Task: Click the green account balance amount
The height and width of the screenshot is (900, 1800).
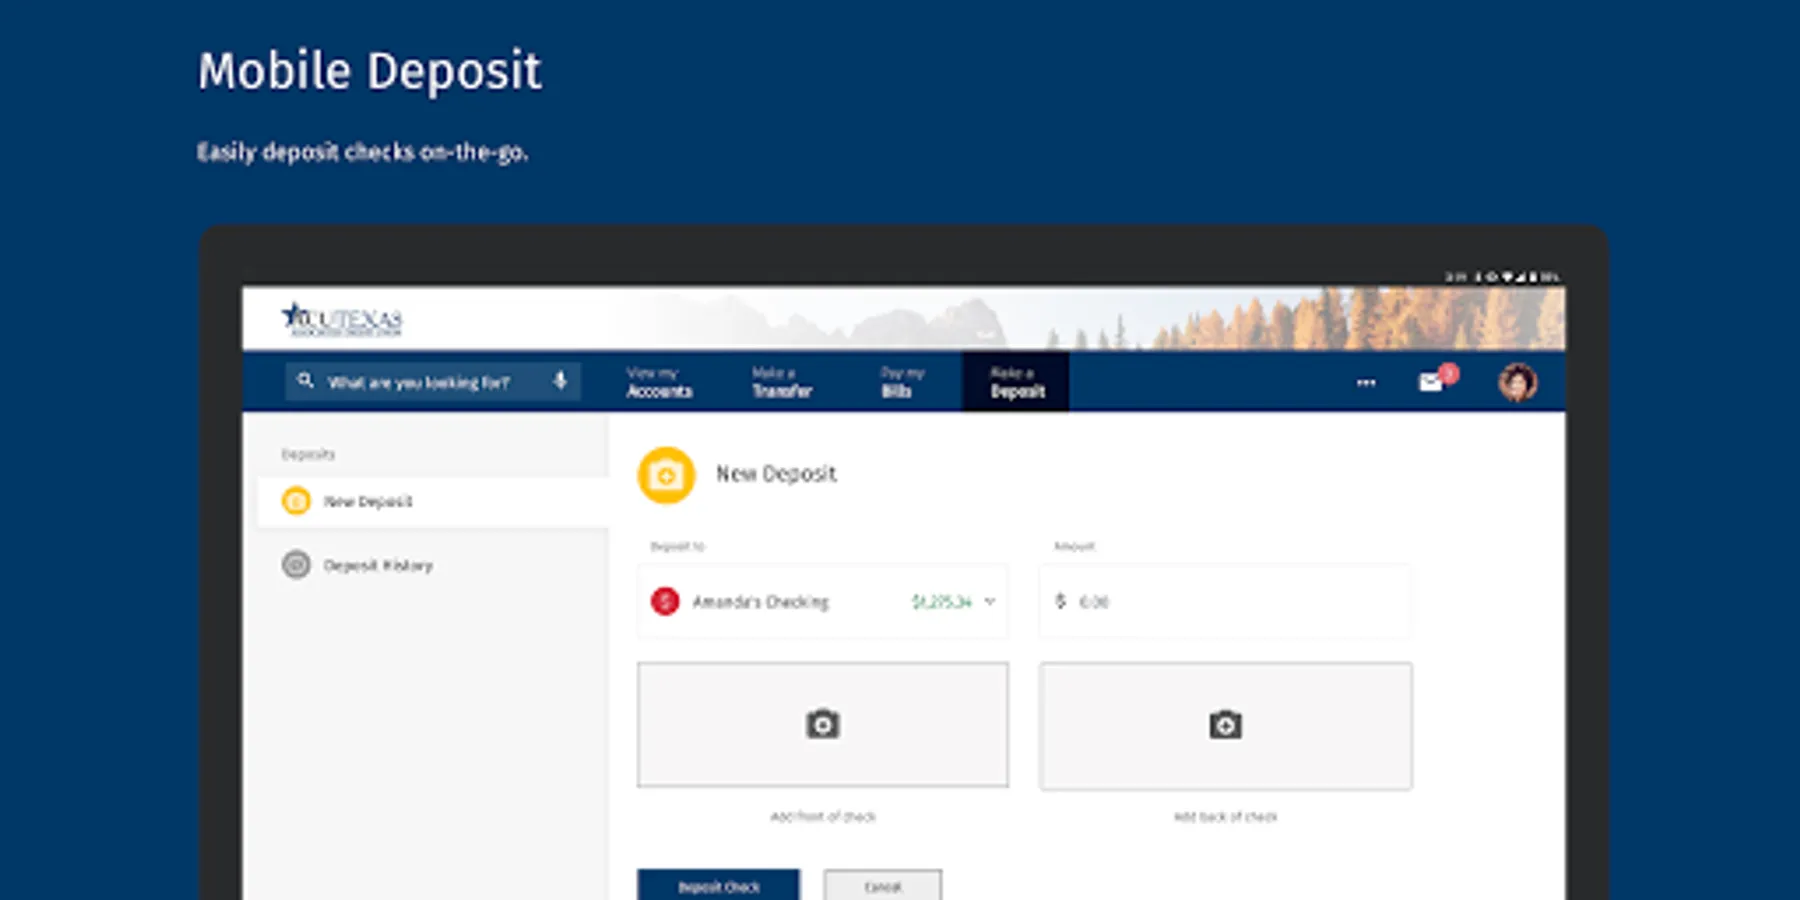Action: click(941, 602)
